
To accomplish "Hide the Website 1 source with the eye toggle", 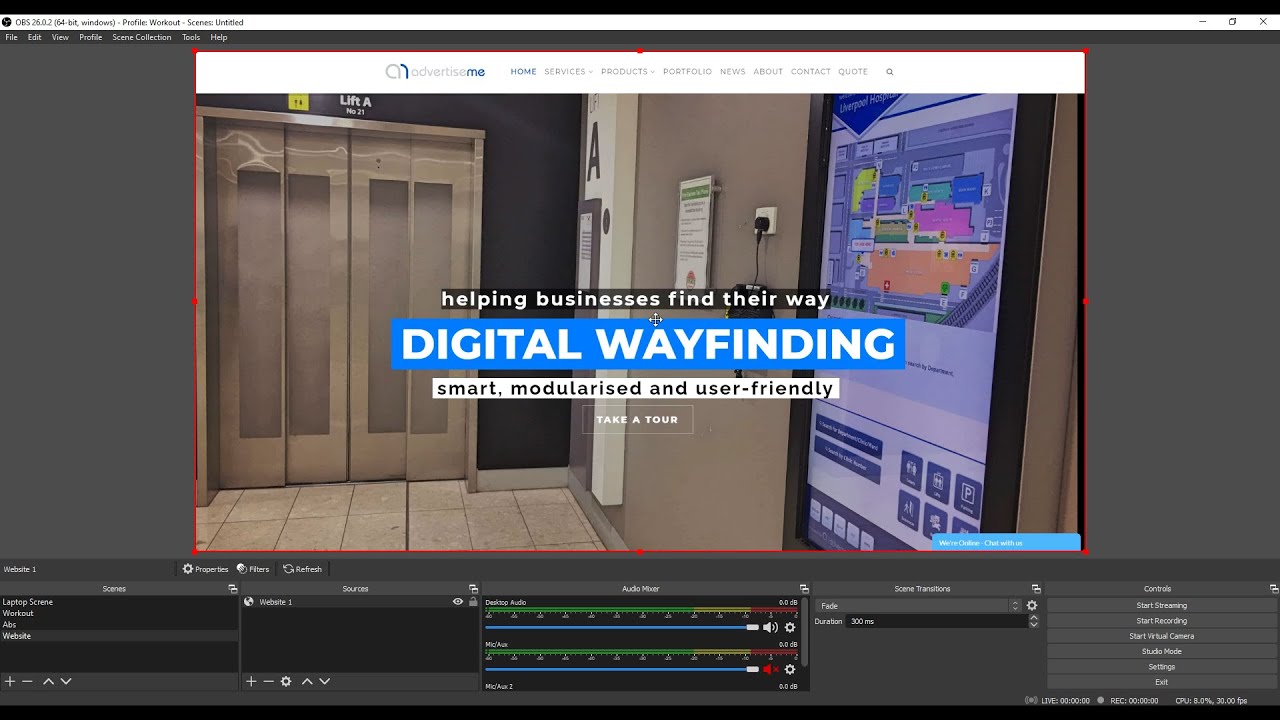I will coord(458,601).
